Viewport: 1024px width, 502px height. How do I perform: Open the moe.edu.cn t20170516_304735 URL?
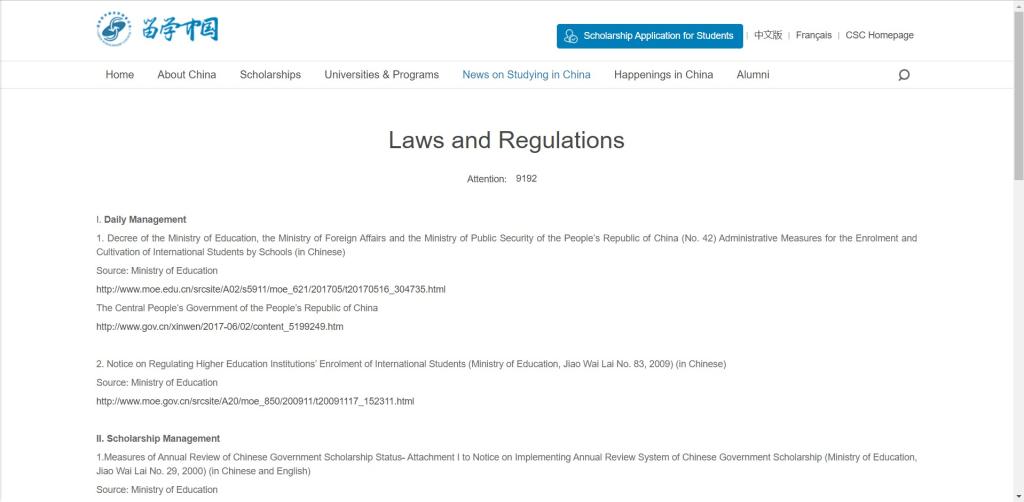pyautogui.click(x=270, y=289)
